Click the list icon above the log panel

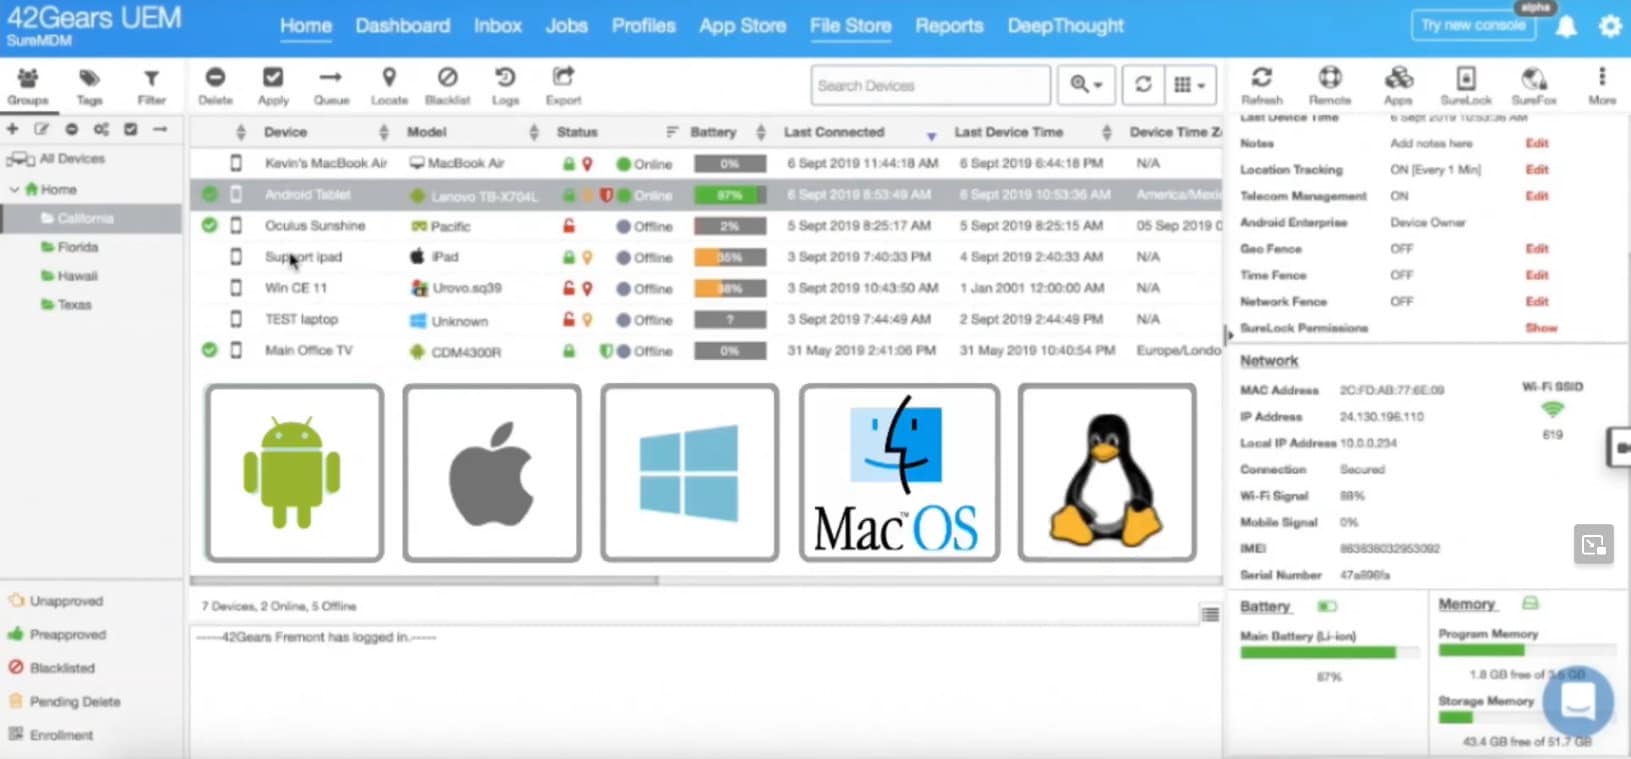1210,614
